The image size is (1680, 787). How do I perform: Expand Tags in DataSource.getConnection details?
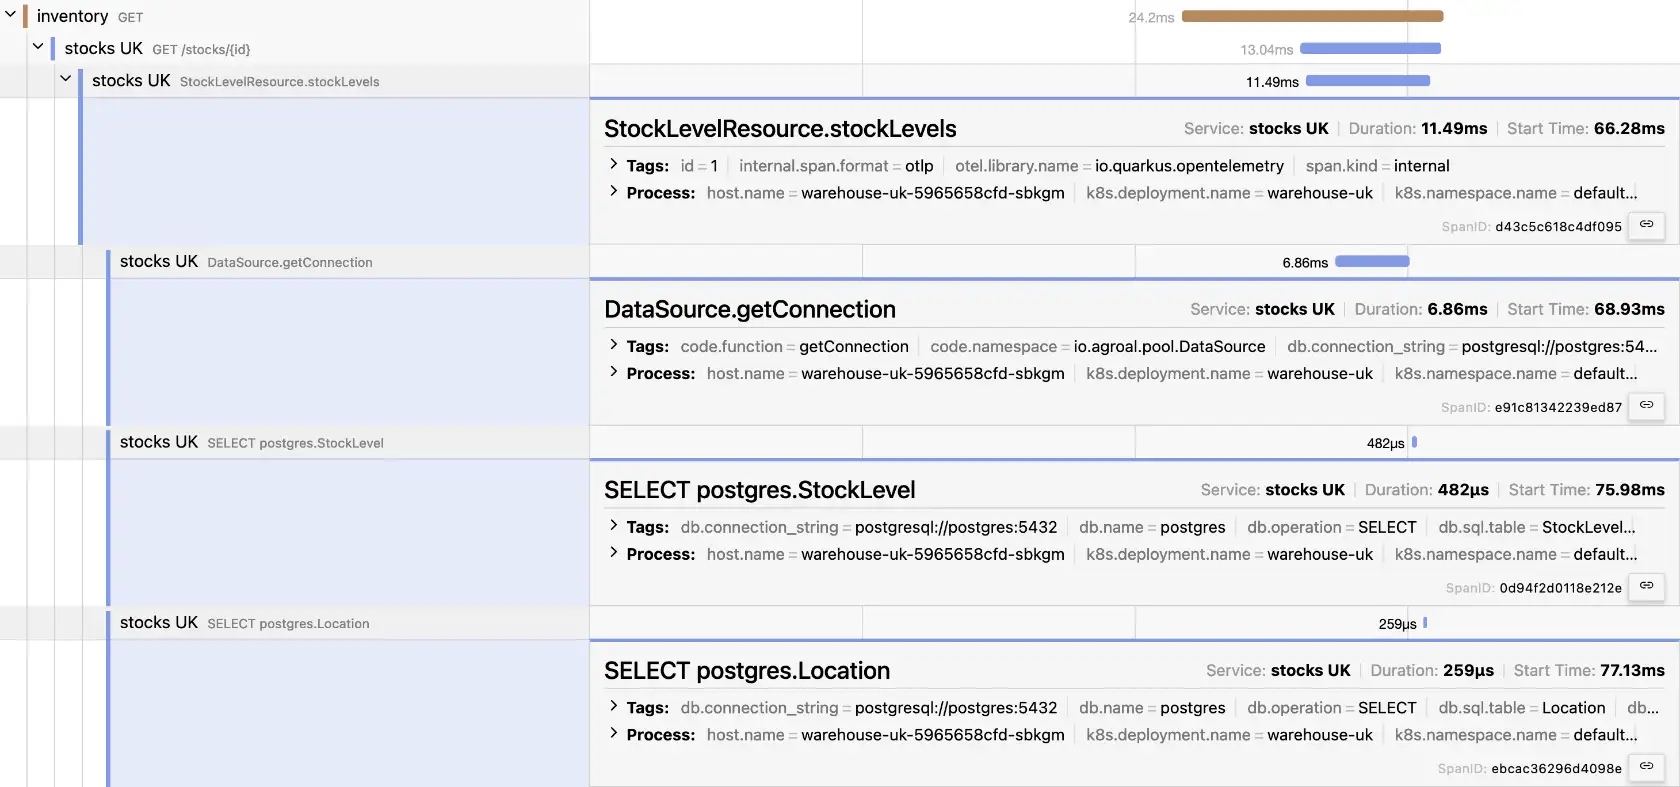[614, 346]
